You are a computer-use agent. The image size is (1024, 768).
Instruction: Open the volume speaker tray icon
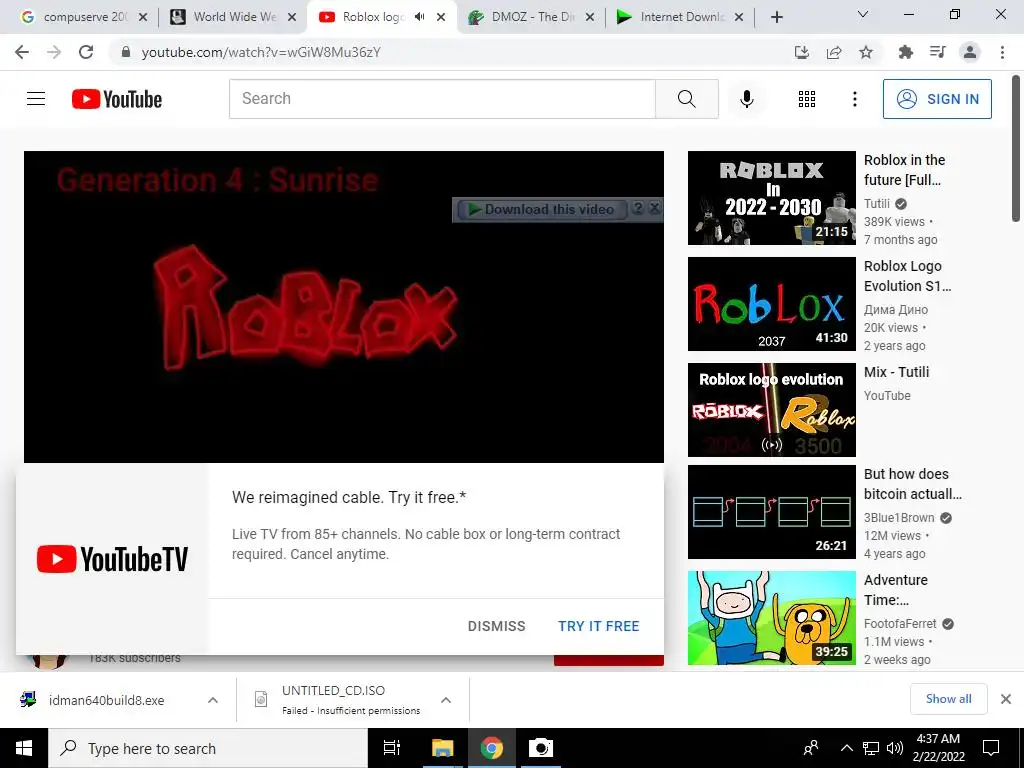(895, 748)
